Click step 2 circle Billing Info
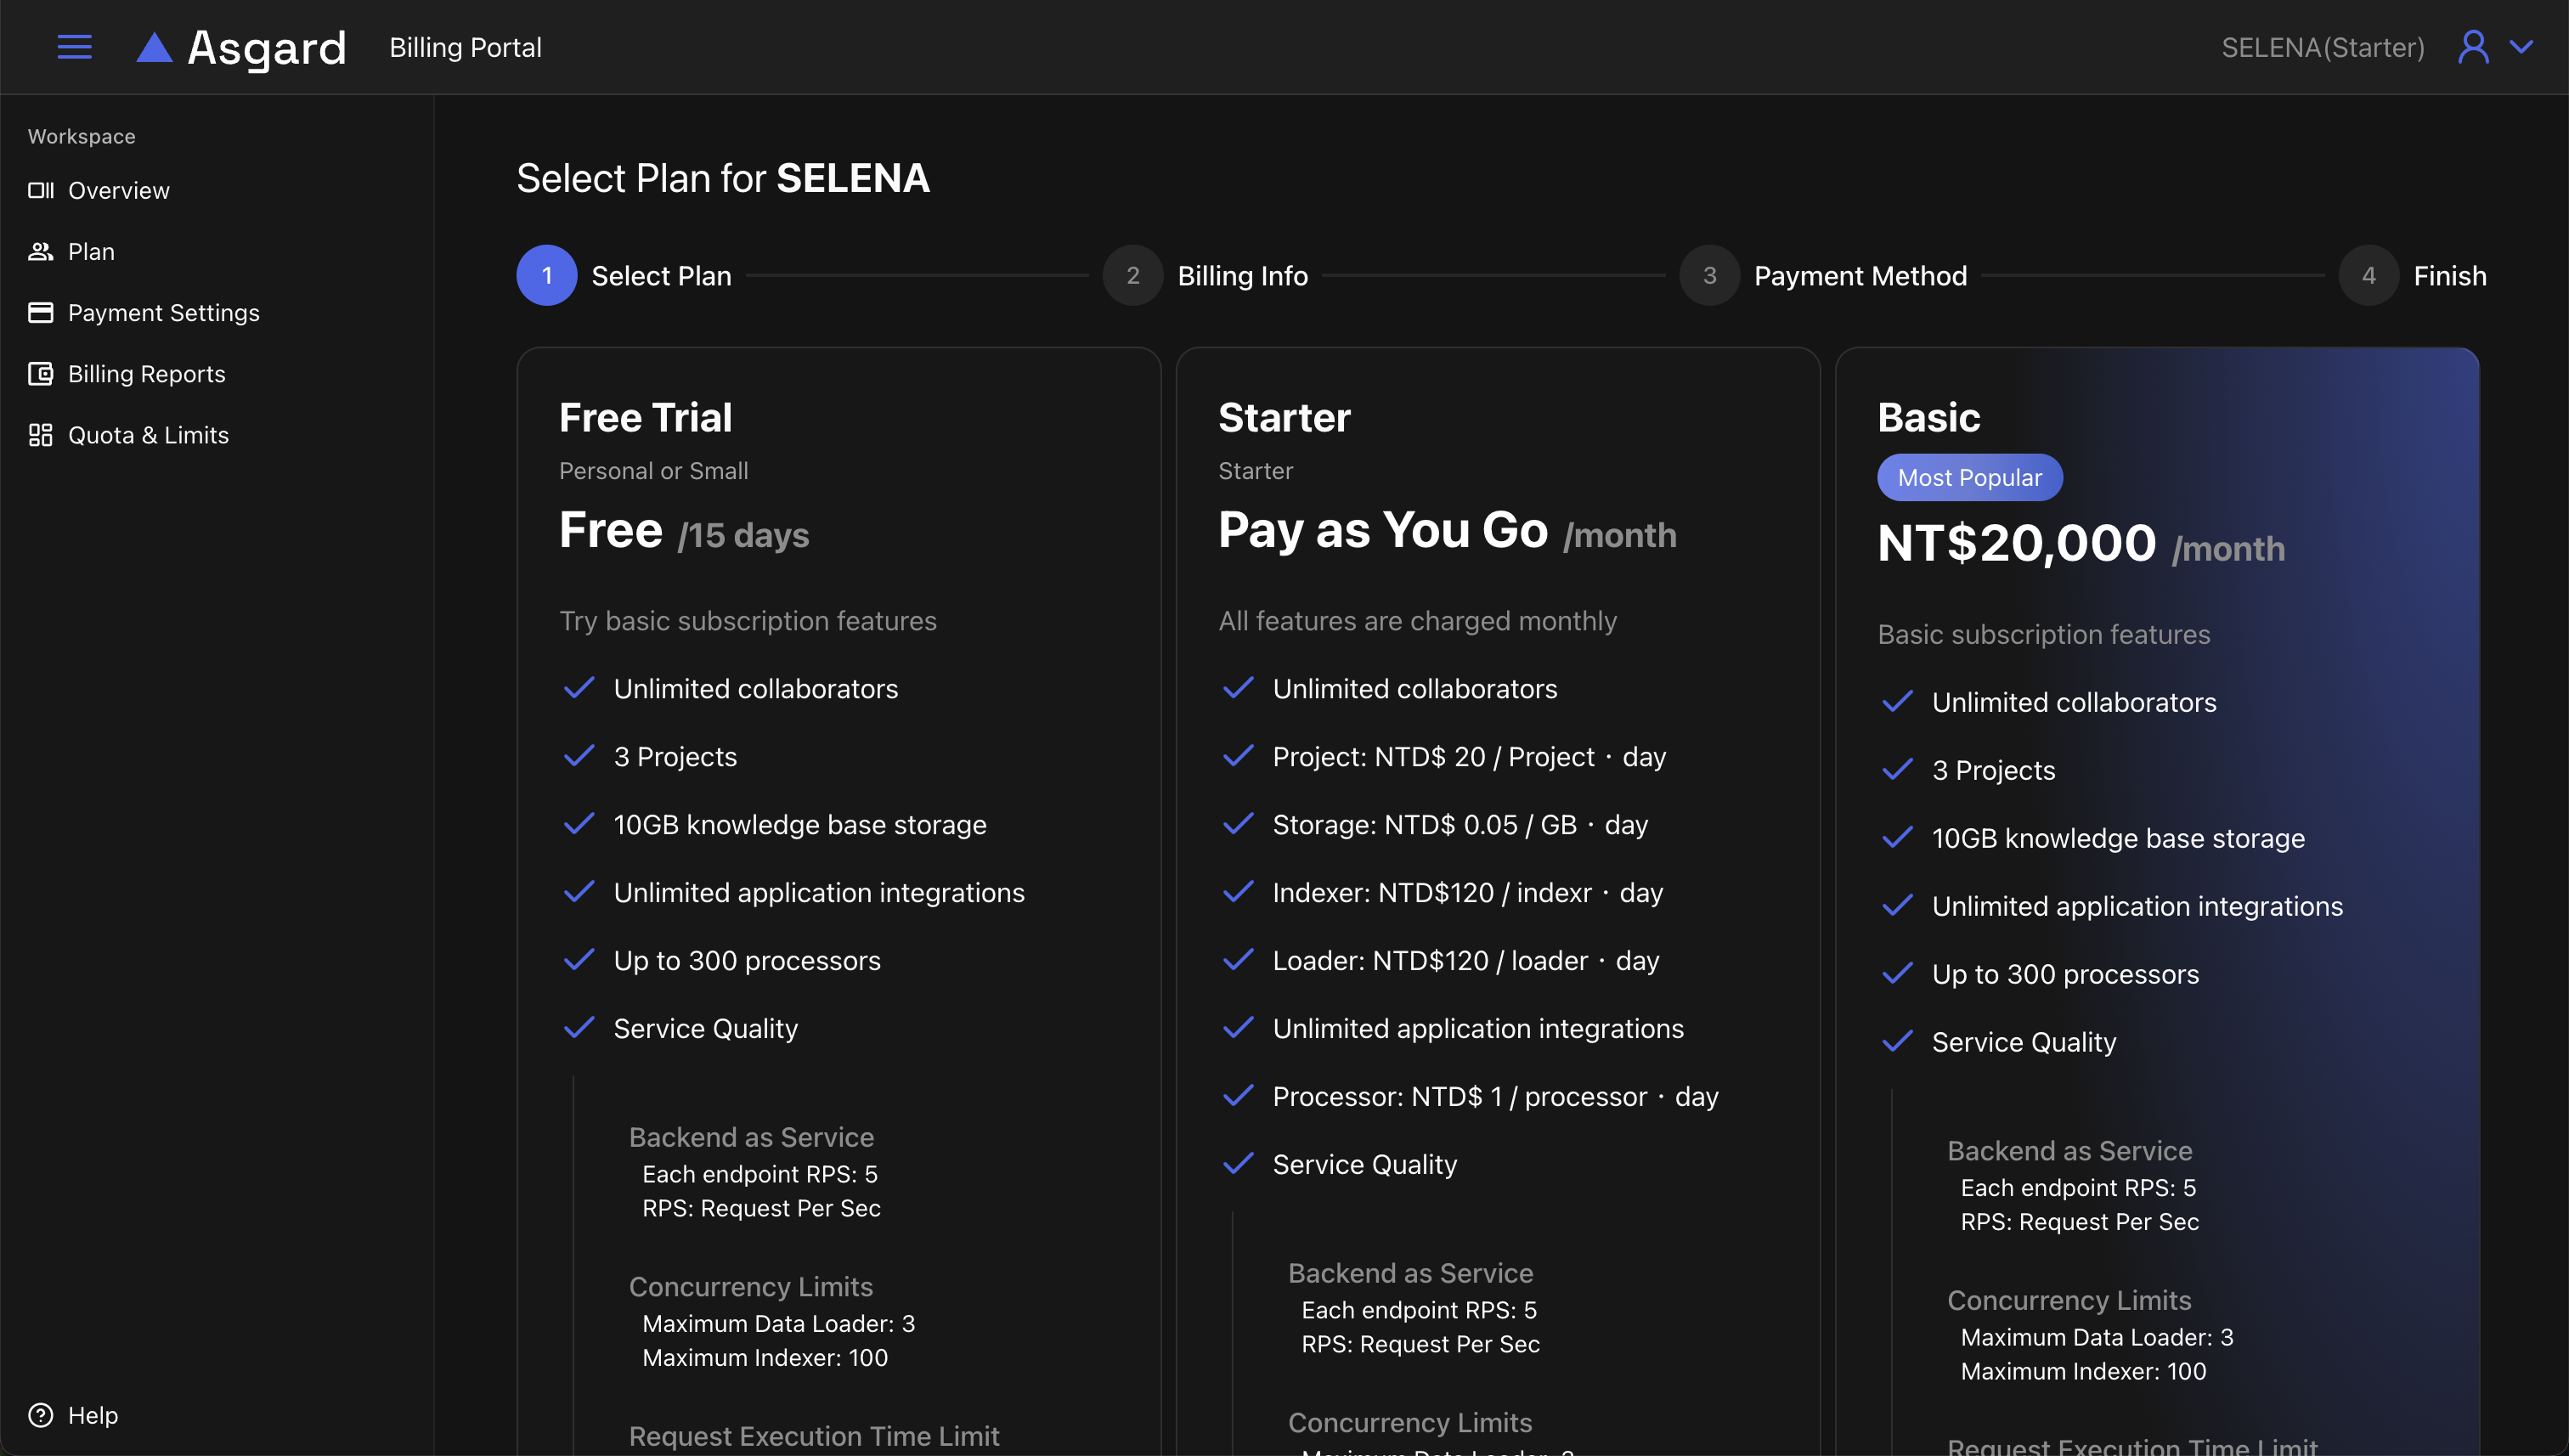 1133,275
